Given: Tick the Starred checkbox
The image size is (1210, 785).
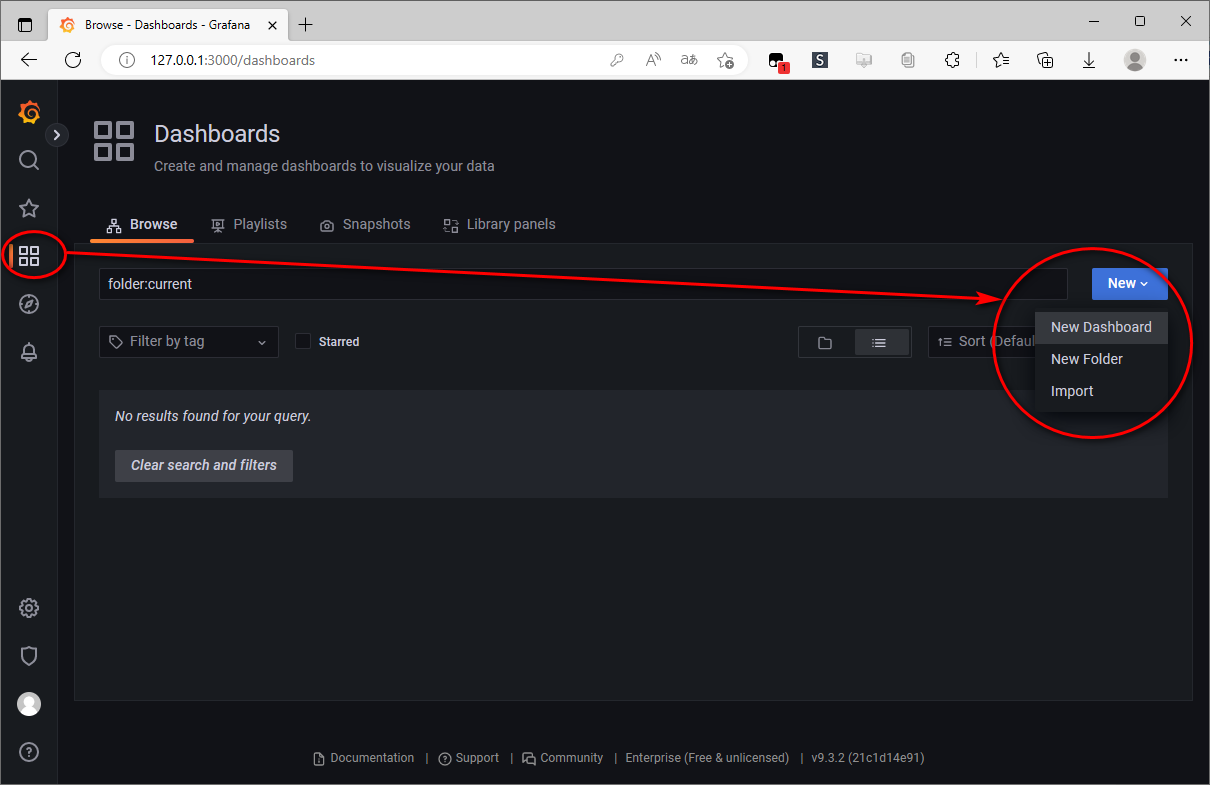Looking at the screenshot, I should tap(303, 342).
